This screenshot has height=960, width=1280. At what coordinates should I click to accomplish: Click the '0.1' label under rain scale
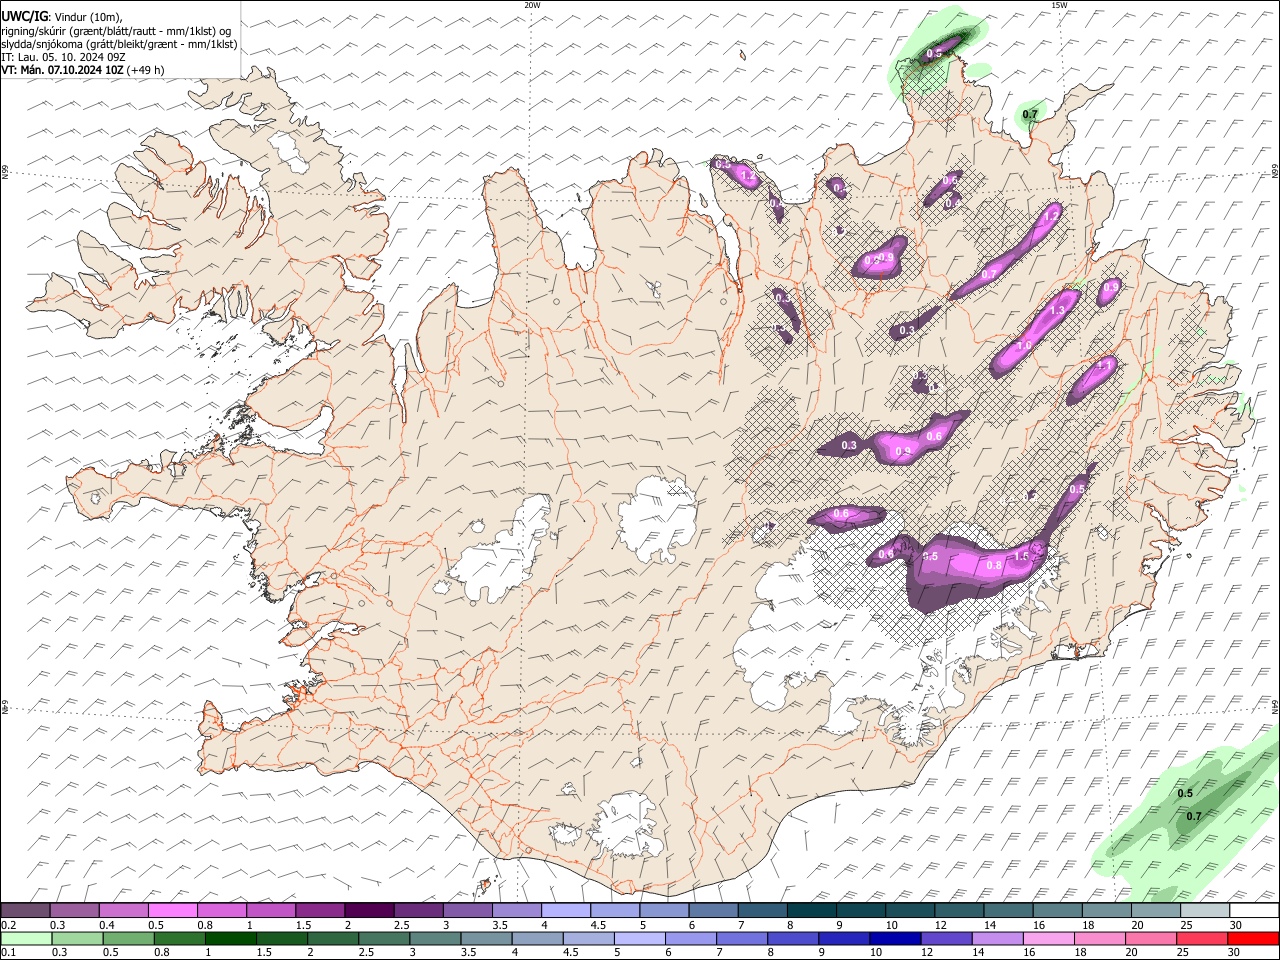tap(6, 952)
